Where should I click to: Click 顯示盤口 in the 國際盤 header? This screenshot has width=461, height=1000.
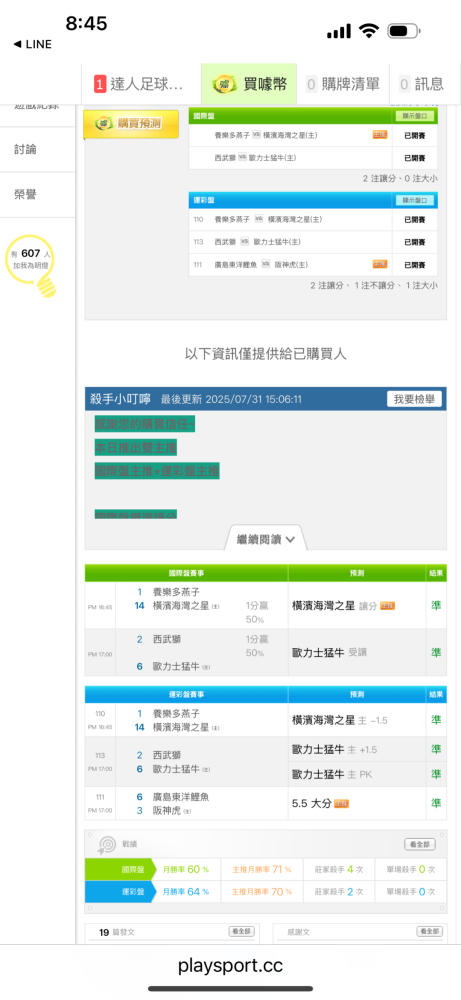point(414,116)
